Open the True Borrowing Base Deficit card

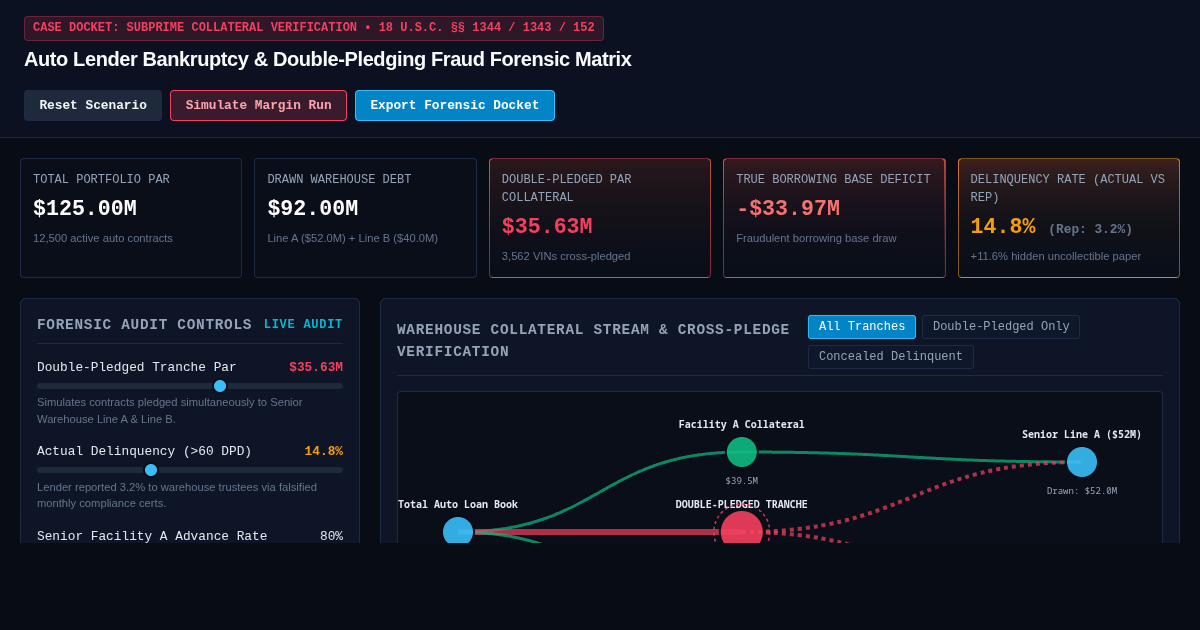coord(834,218)
